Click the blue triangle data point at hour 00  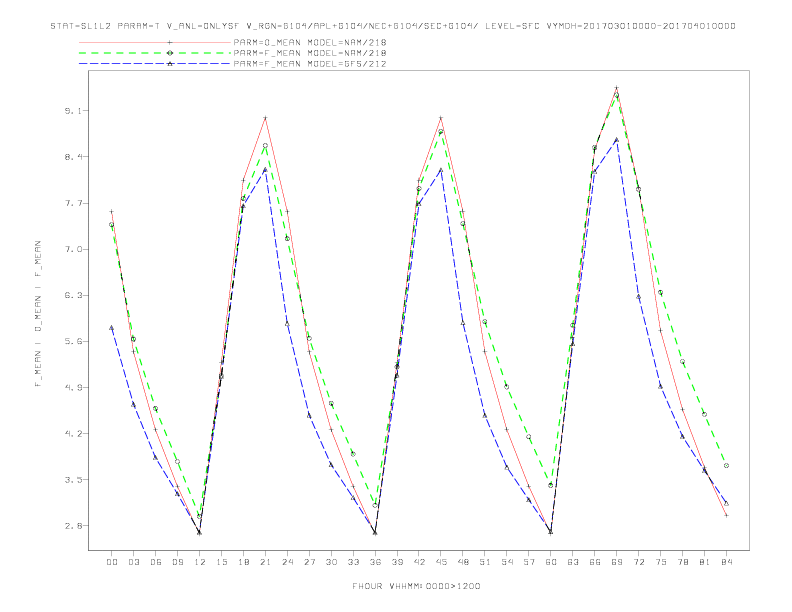point(112,328)
